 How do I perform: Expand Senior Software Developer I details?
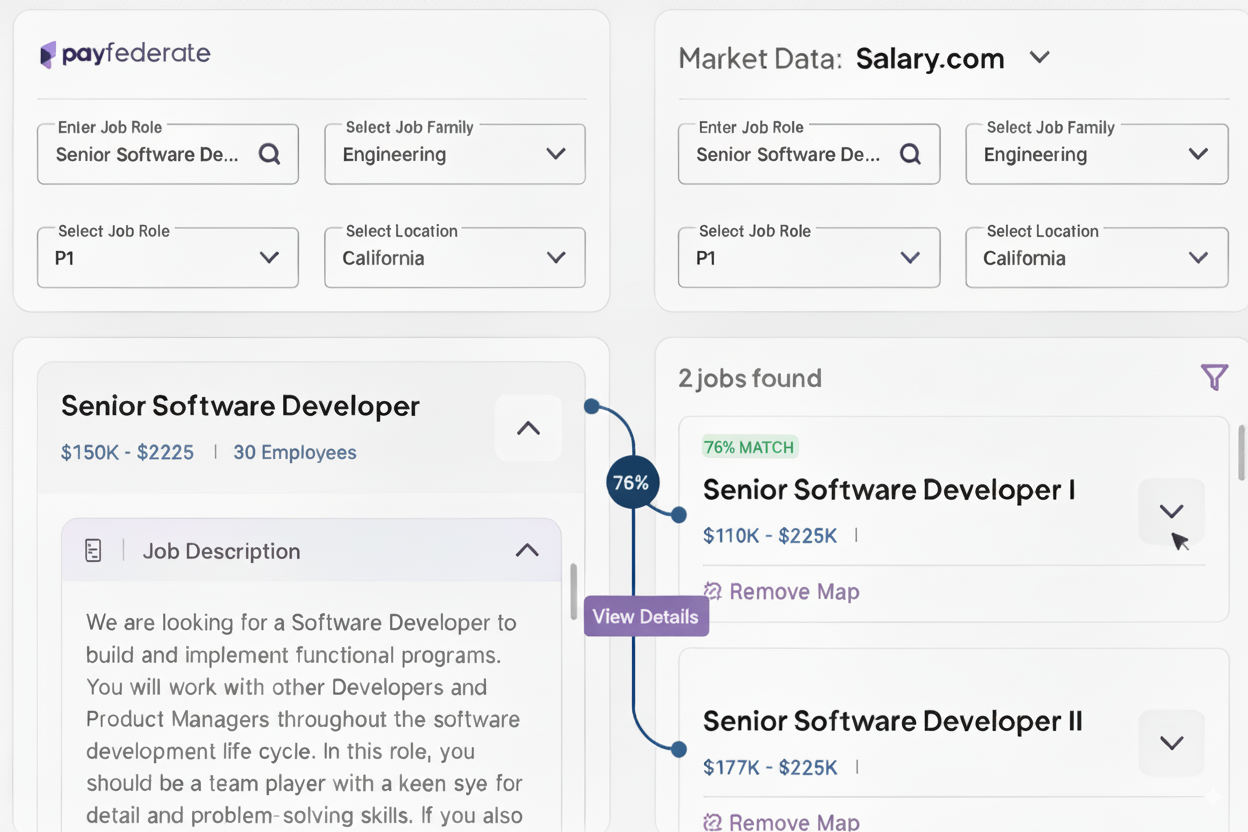[x=1171, y=511]
